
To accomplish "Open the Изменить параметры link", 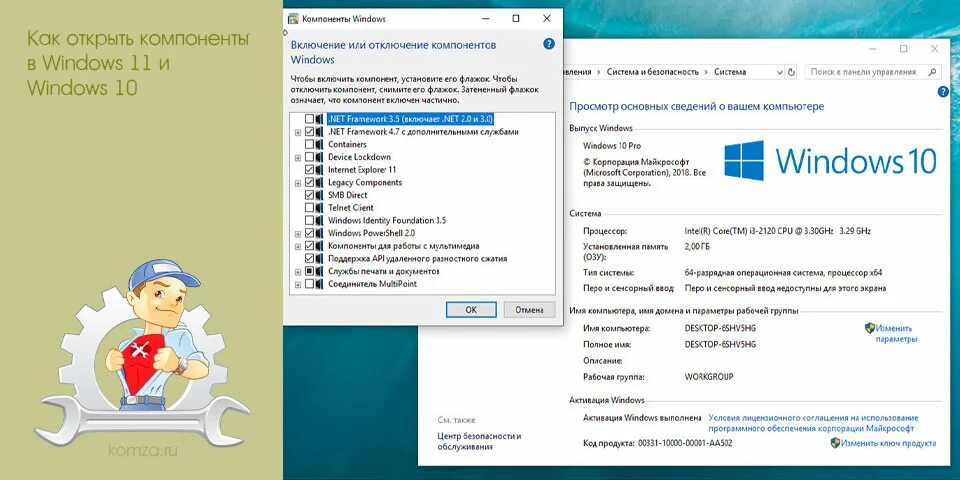I will pos(896,334).
